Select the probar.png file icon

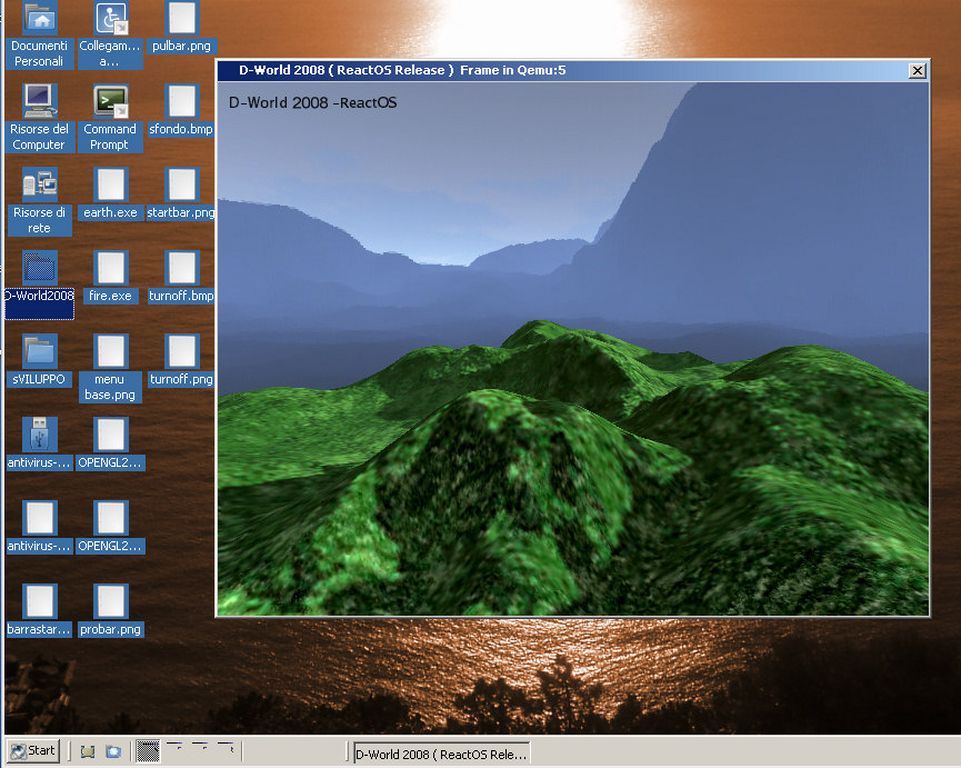pos(110,601)
